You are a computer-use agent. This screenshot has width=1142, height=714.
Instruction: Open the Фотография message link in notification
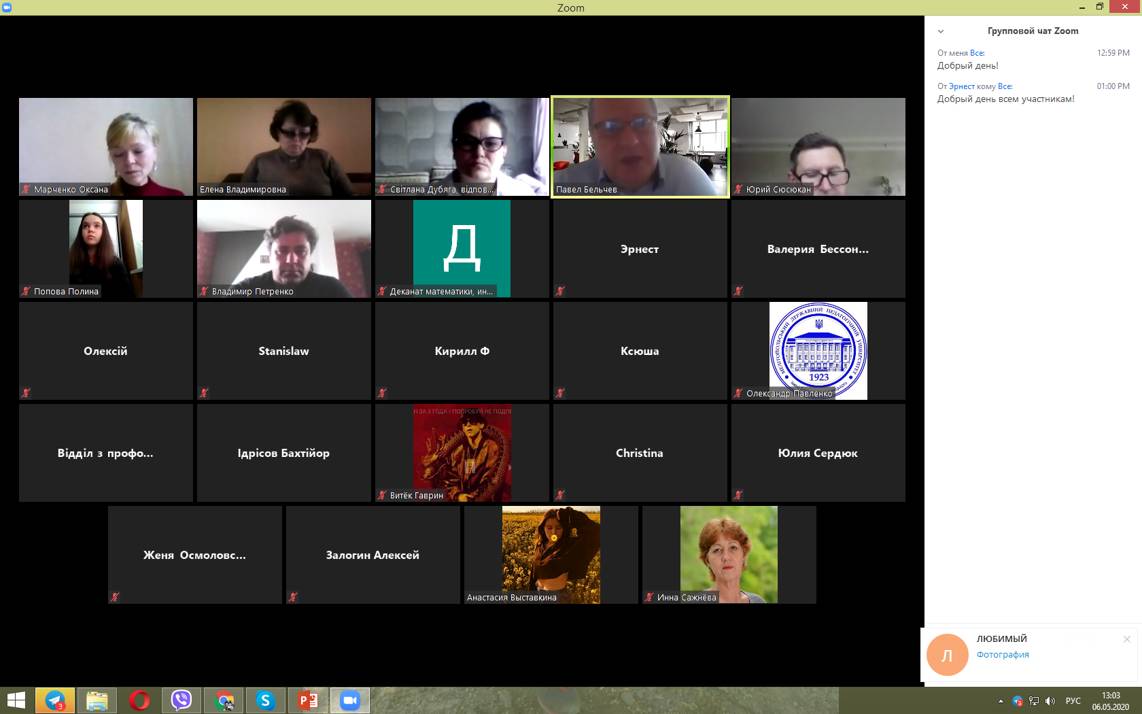point(1002,655)
